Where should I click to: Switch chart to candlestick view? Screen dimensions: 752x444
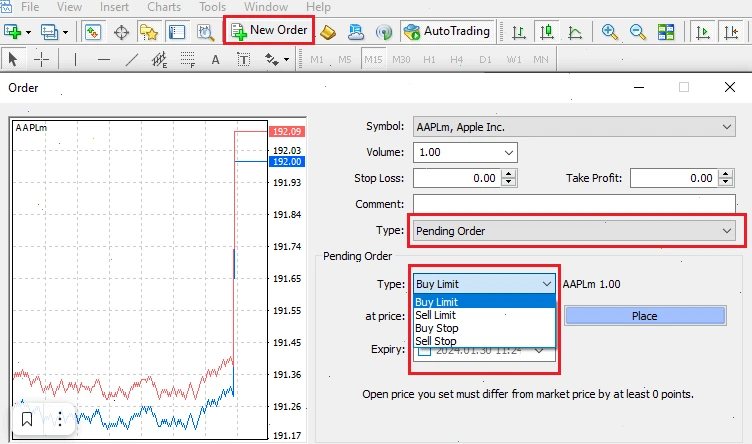546,31
